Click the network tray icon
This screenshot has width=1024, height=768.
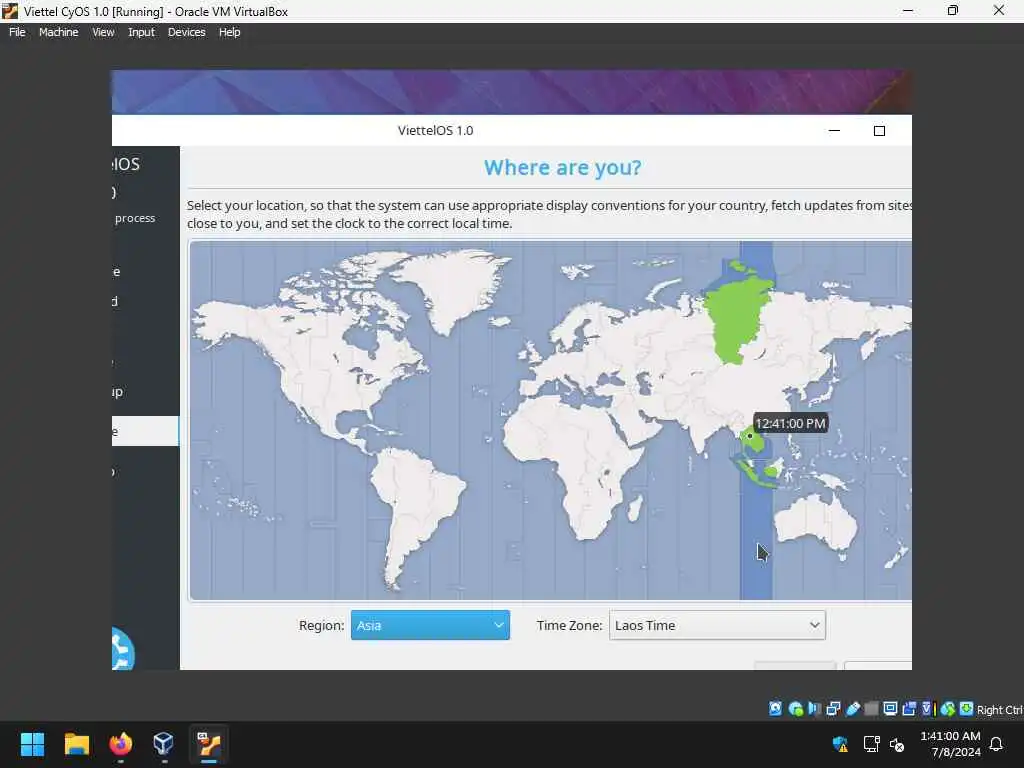871,744
